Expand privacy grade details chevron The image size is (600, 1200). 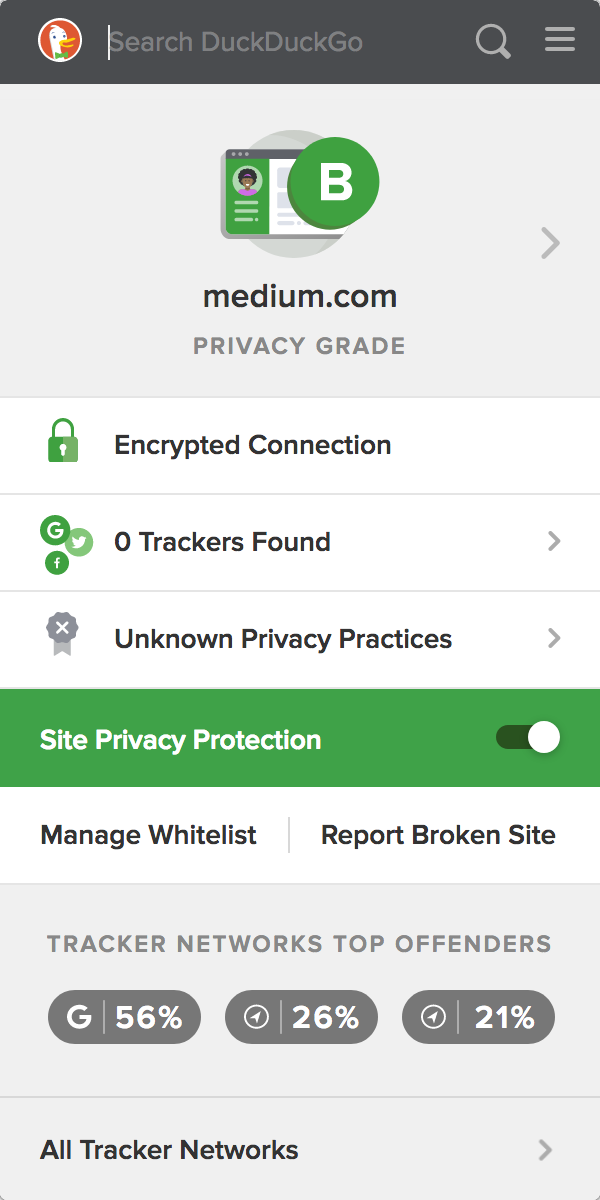click(550, 243)
